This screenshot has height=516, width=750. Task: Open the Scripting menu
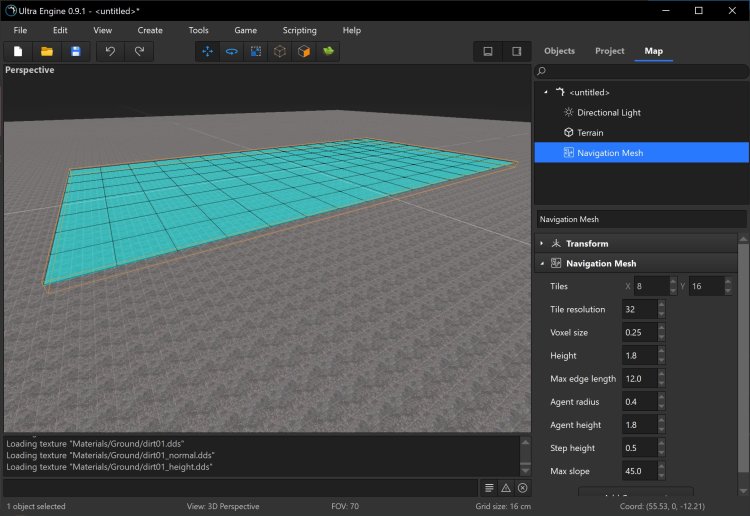tap(299, 30)
